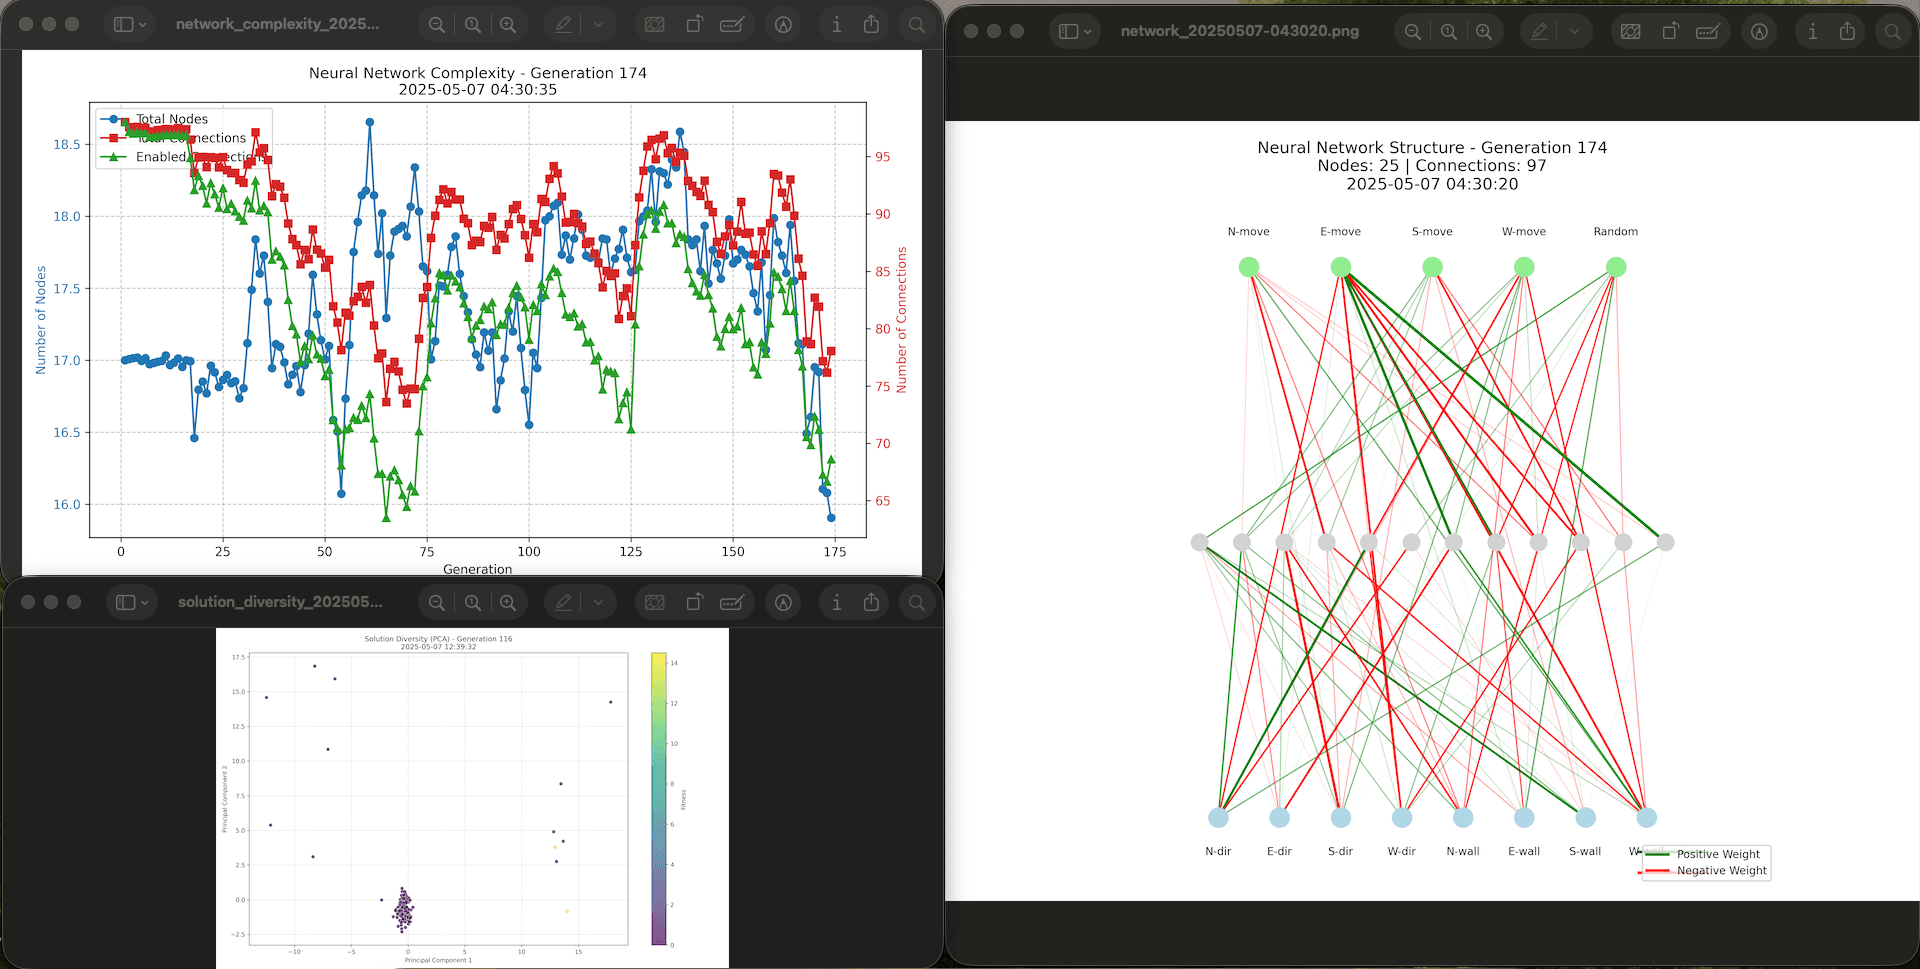Activate search in the solution_diversity window

click(917, 602)
